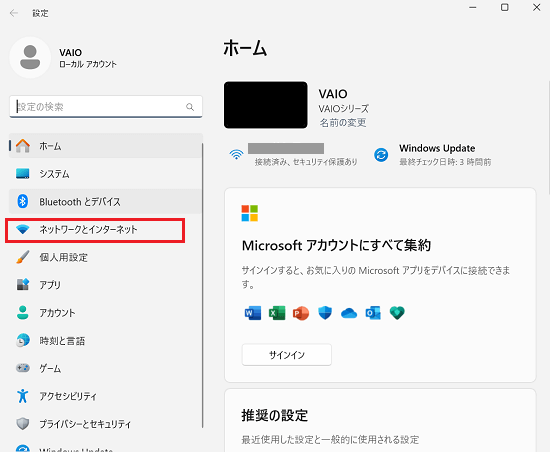Click the Bluetooth icon in sidebar

coord(23,201)
